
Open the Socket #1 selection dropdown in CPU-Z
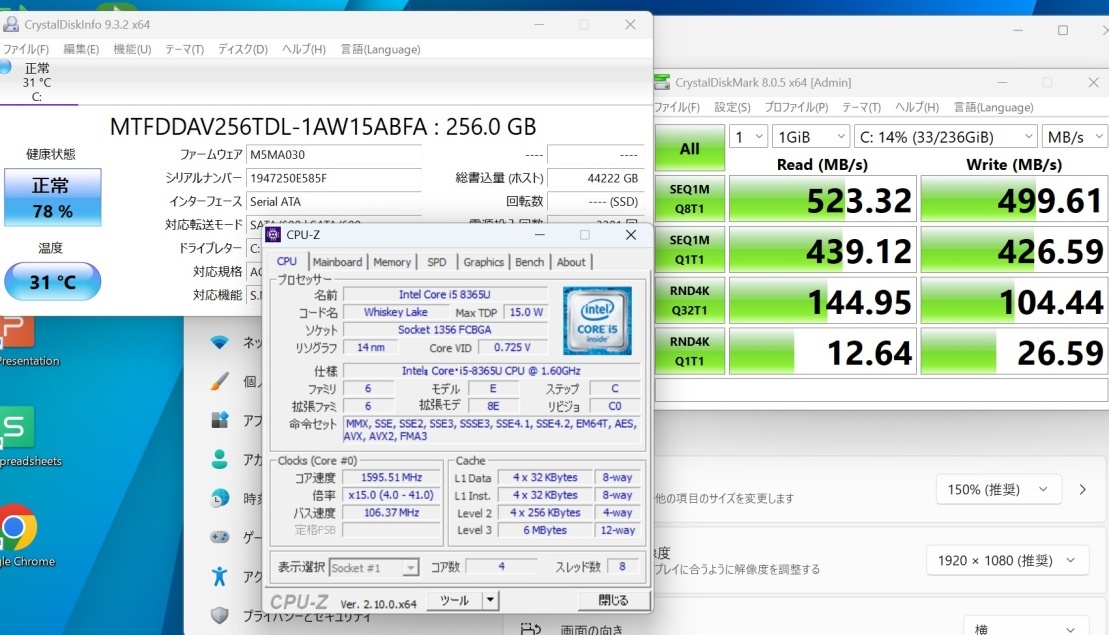(x=373, y=568)
